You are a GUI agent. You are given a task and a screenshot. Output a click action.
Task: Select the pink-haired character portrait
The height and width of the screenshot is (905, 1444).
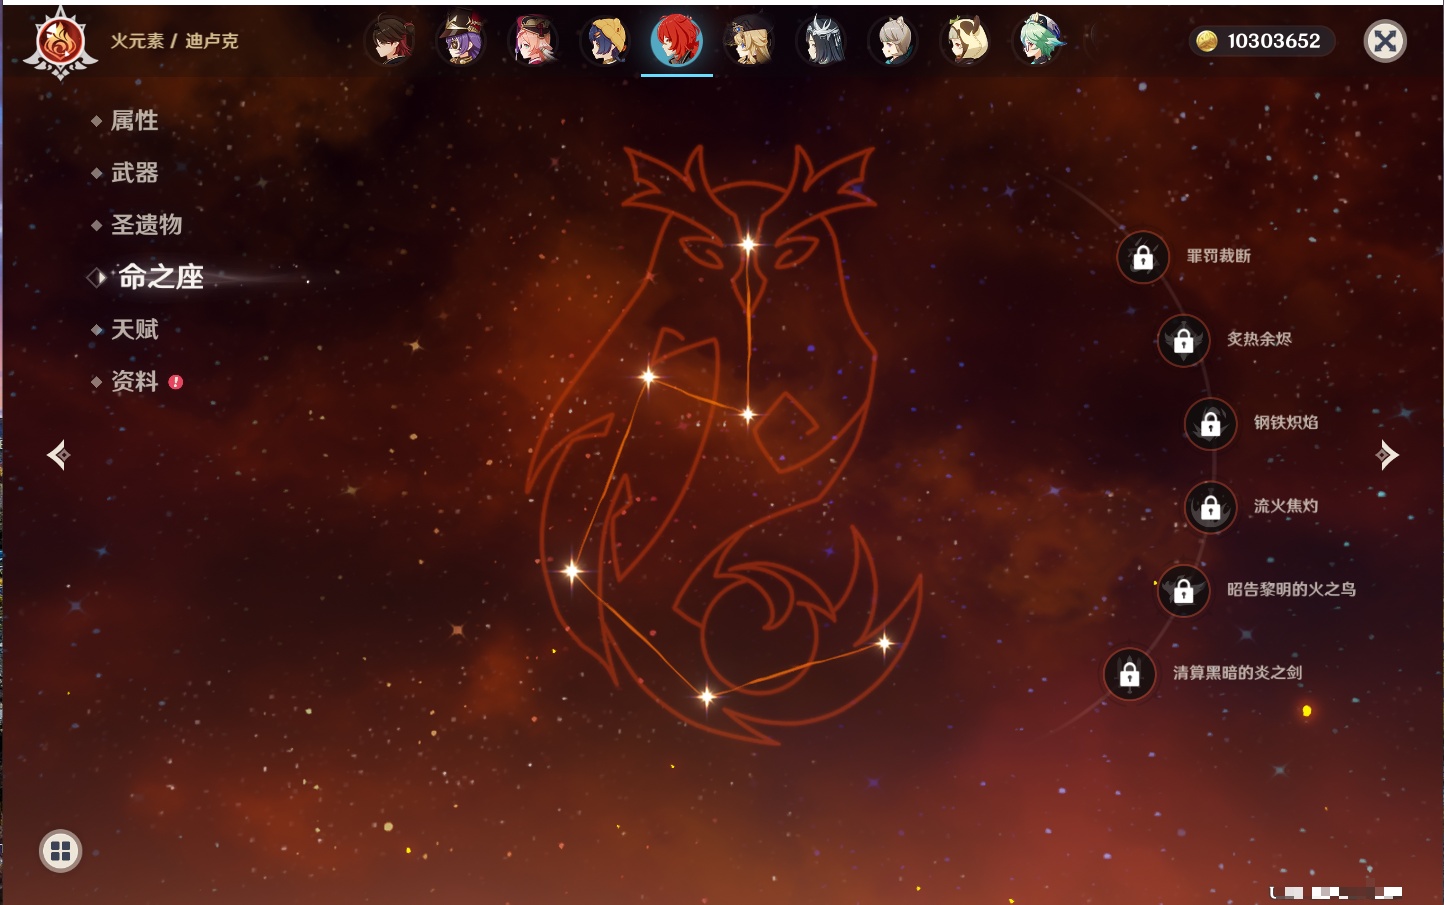(533, 41)
